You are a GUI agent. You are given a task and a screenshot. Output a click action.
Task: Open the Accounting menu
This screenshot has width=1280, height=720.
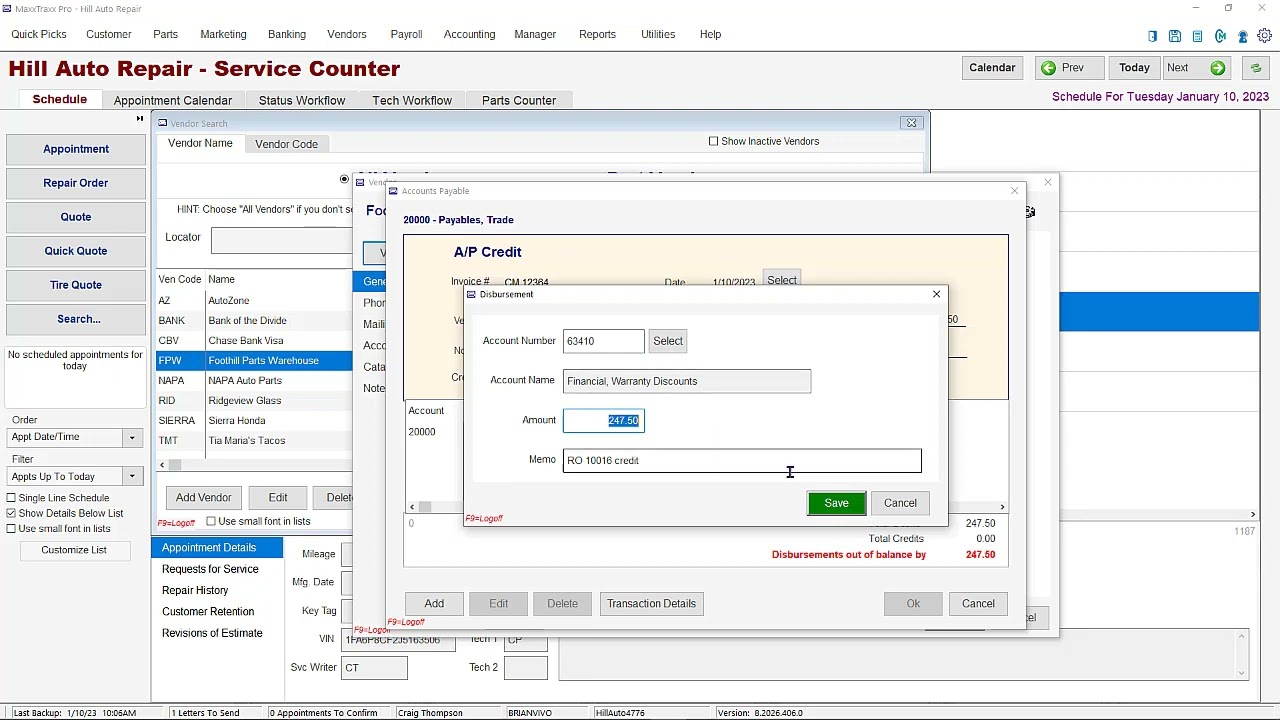(x=469, y=34)
